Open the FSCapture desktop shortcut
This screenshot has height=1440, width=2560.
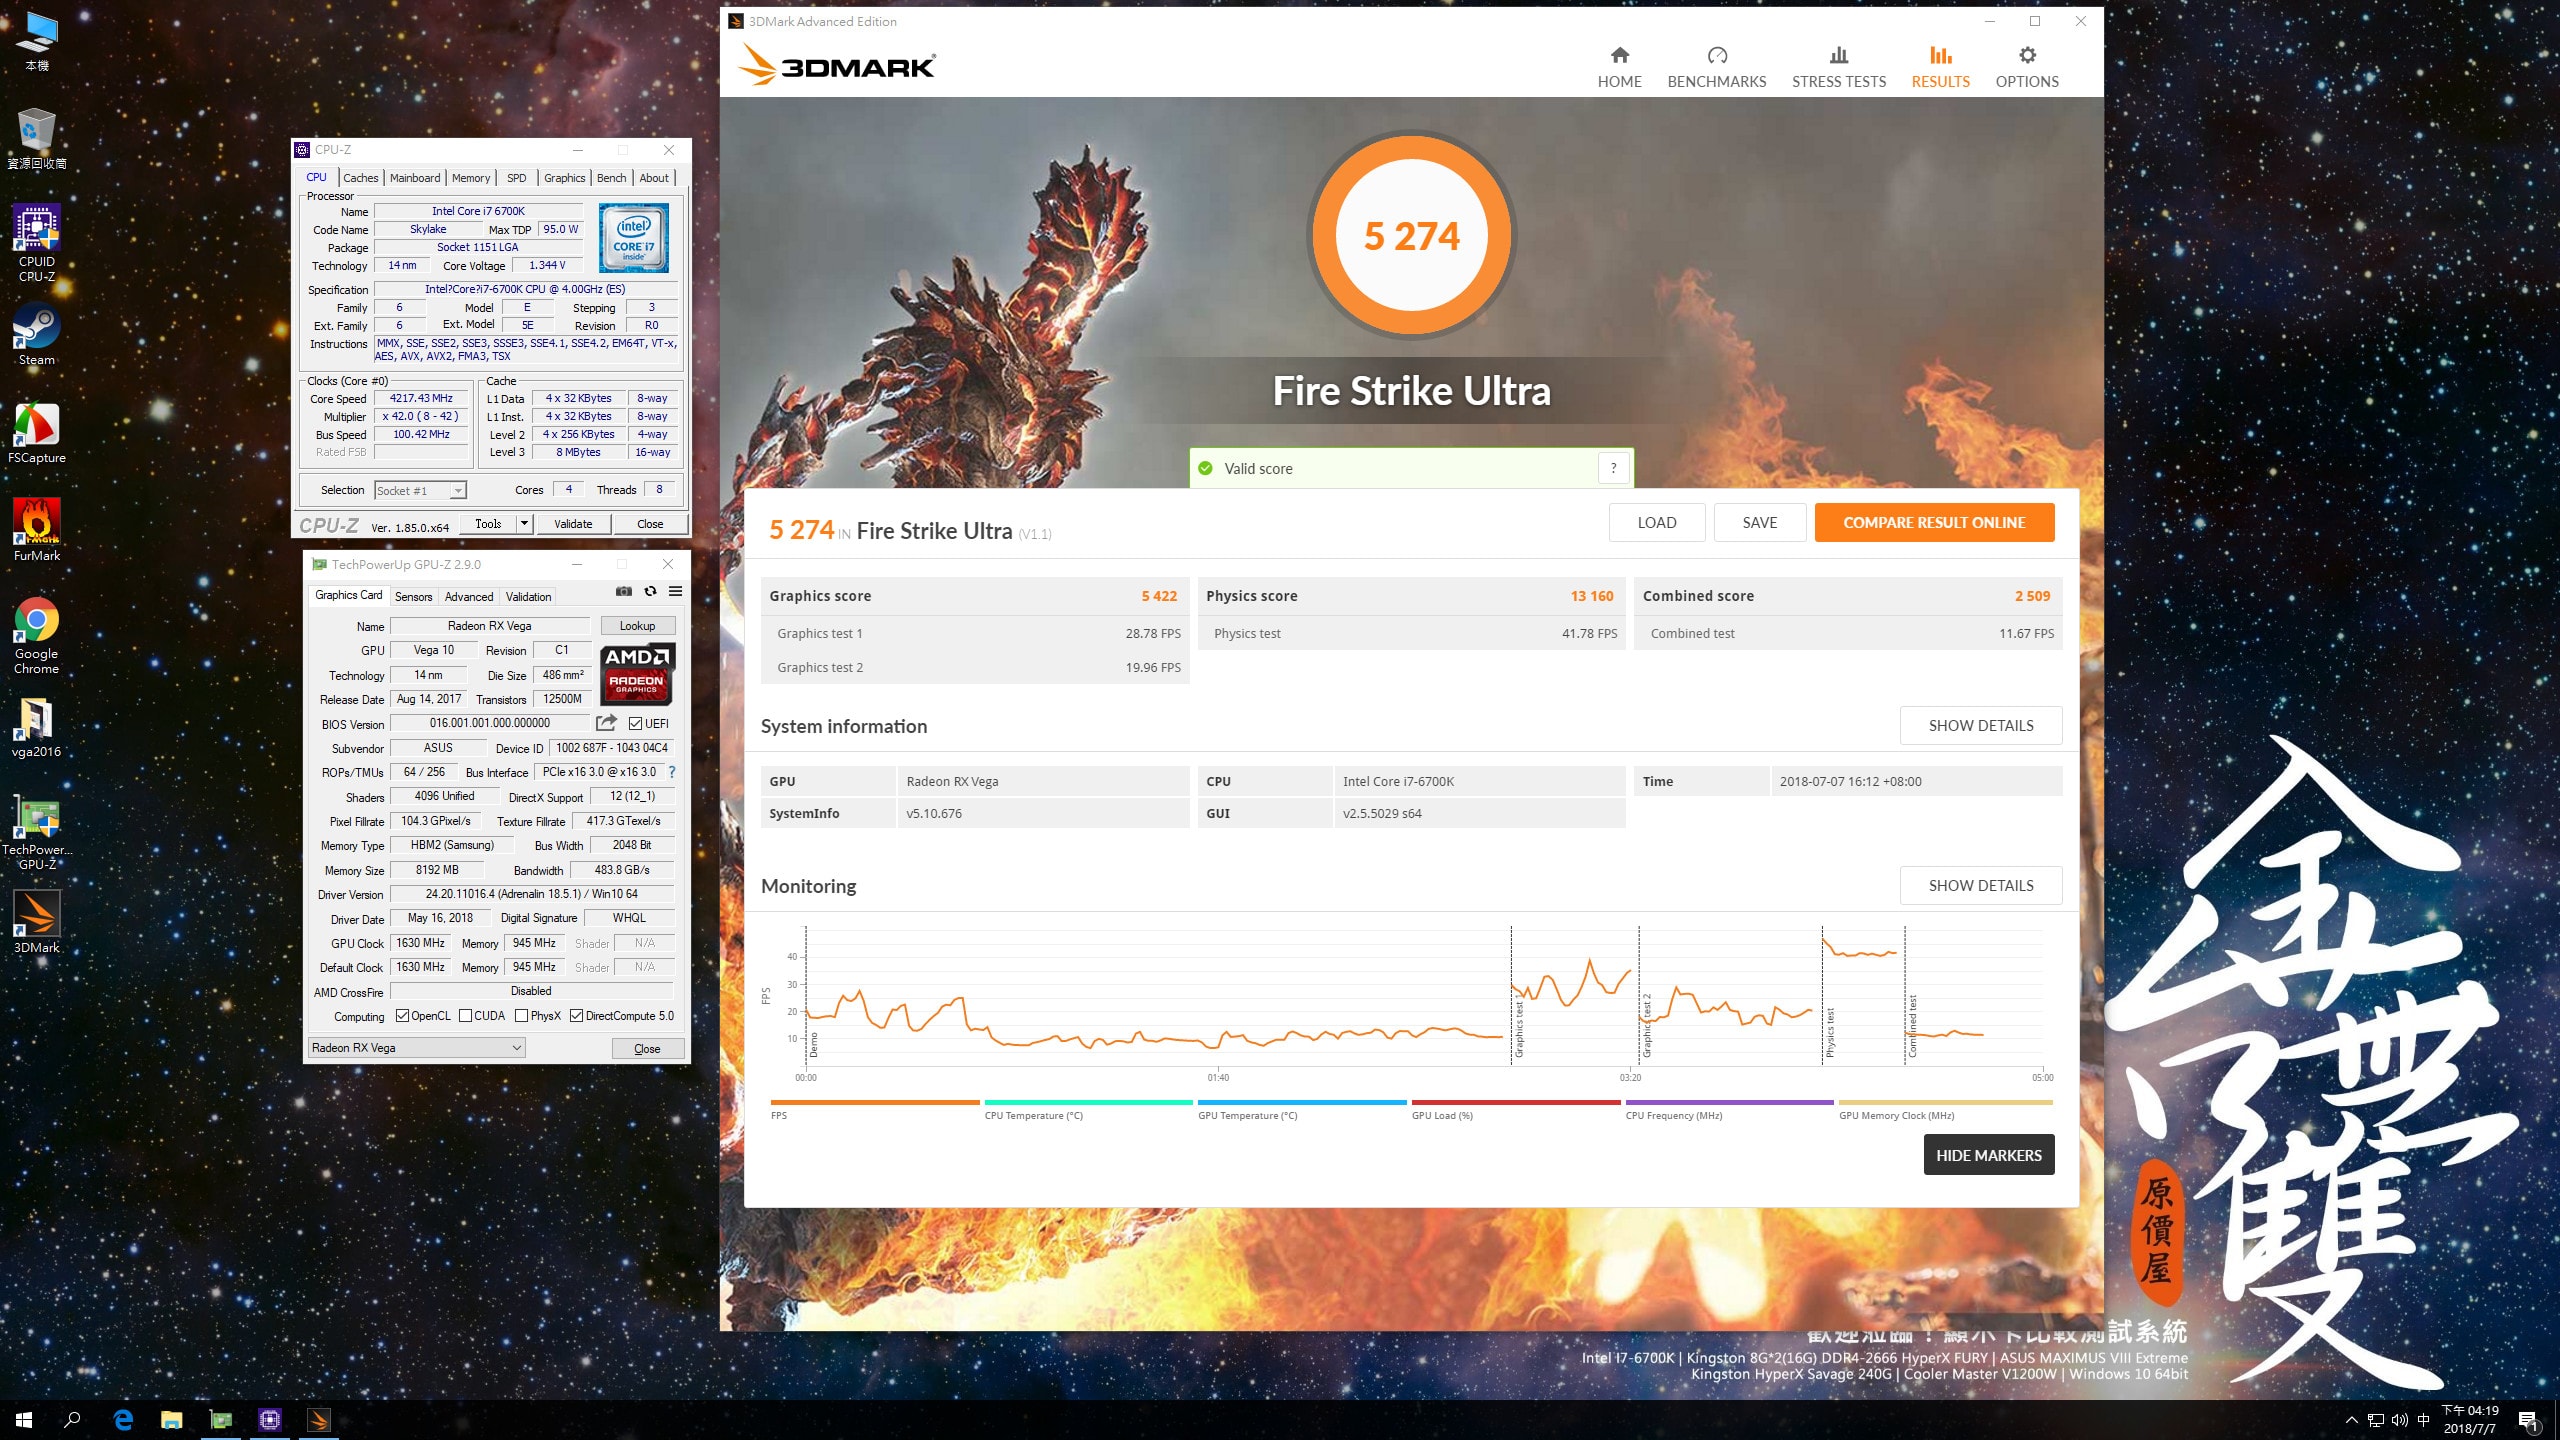tap(37, 433)
